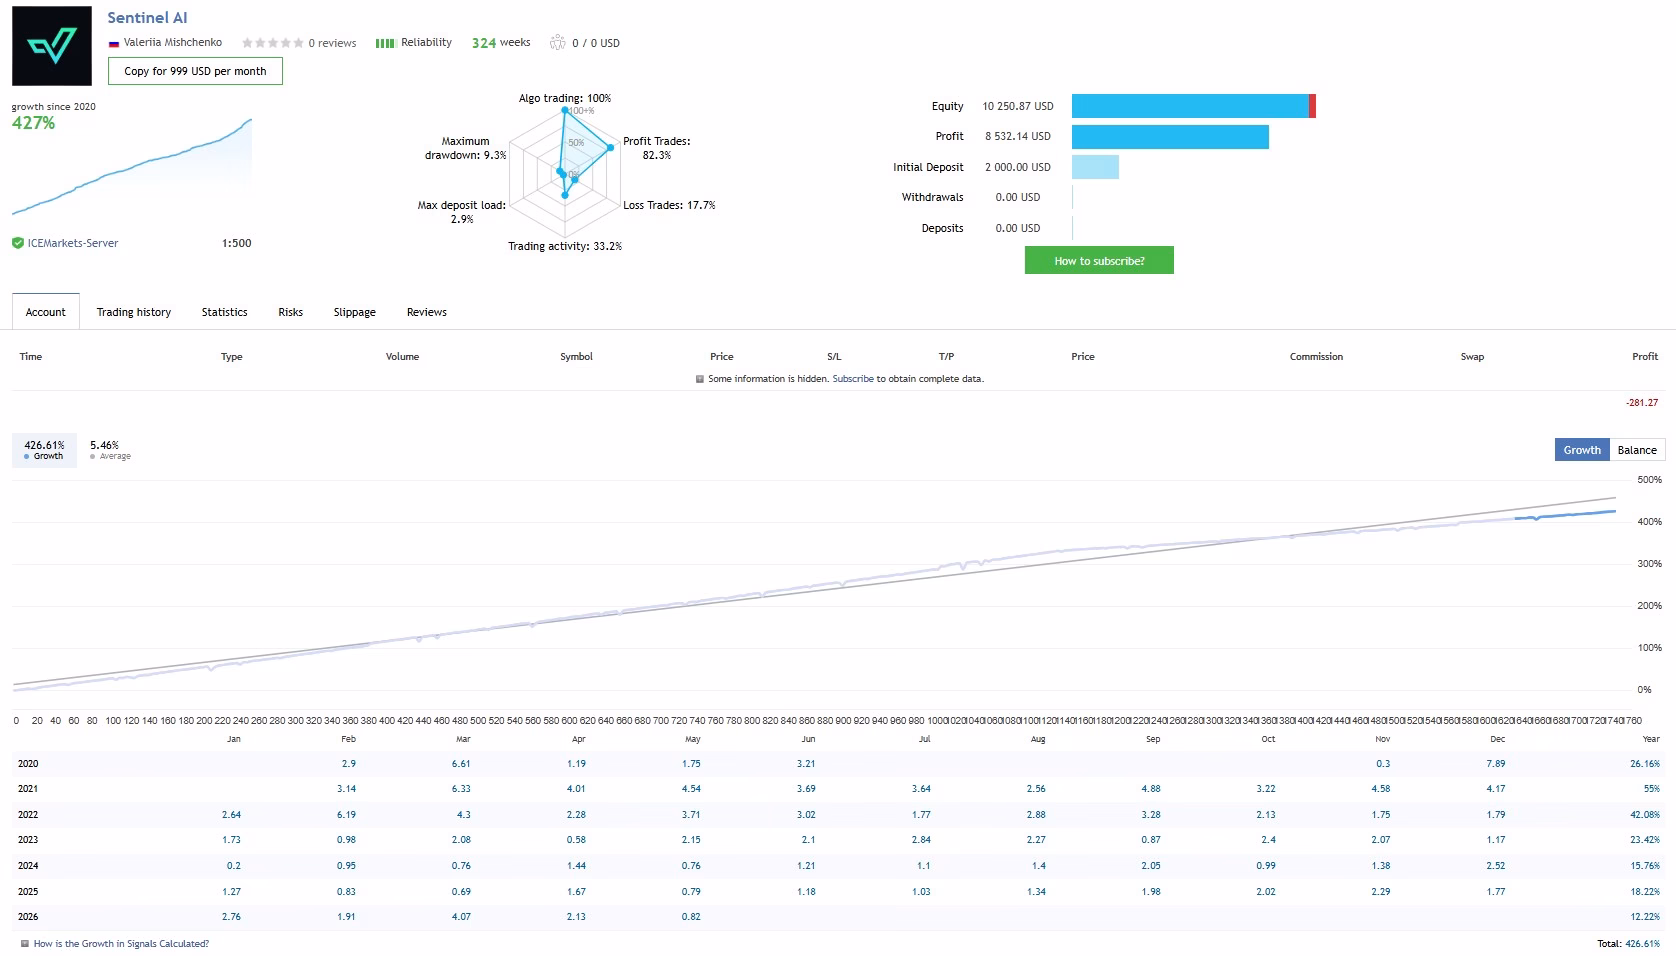Image resolution: width=1676 pixels, height=956 pixels.
Task: Click the Russian flag icon beside Valeriia Mishchenko
Action: [114, 43]
